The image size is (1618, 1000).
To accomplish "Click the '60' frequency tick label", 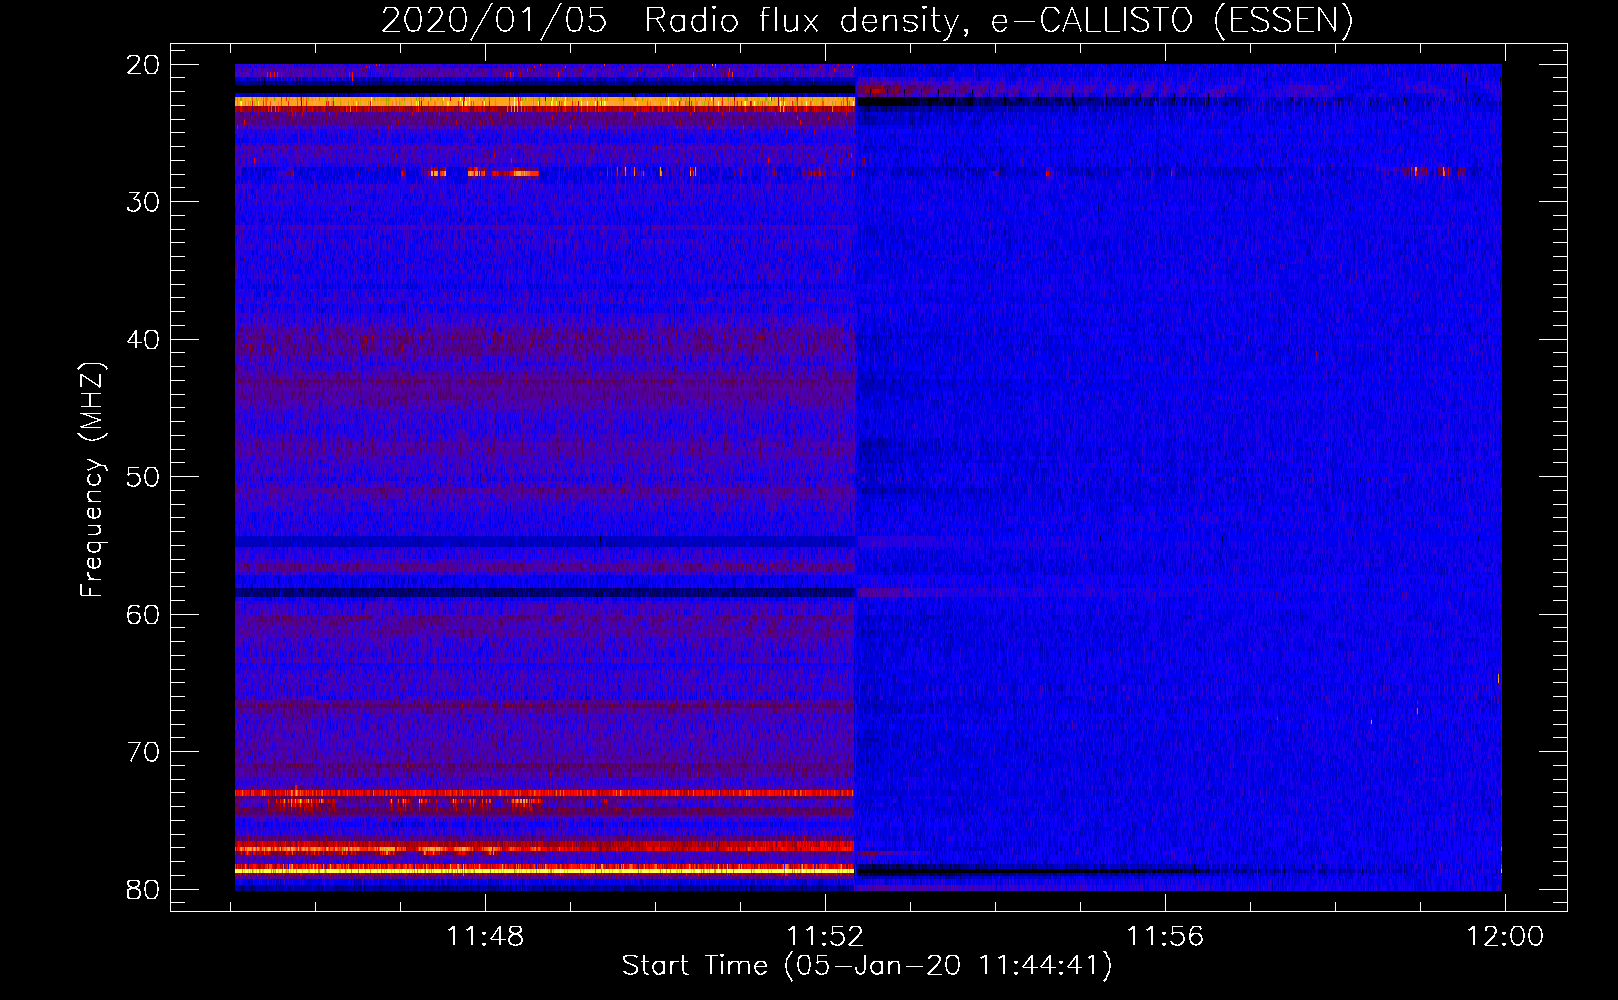I will click(x=144, y=615).
